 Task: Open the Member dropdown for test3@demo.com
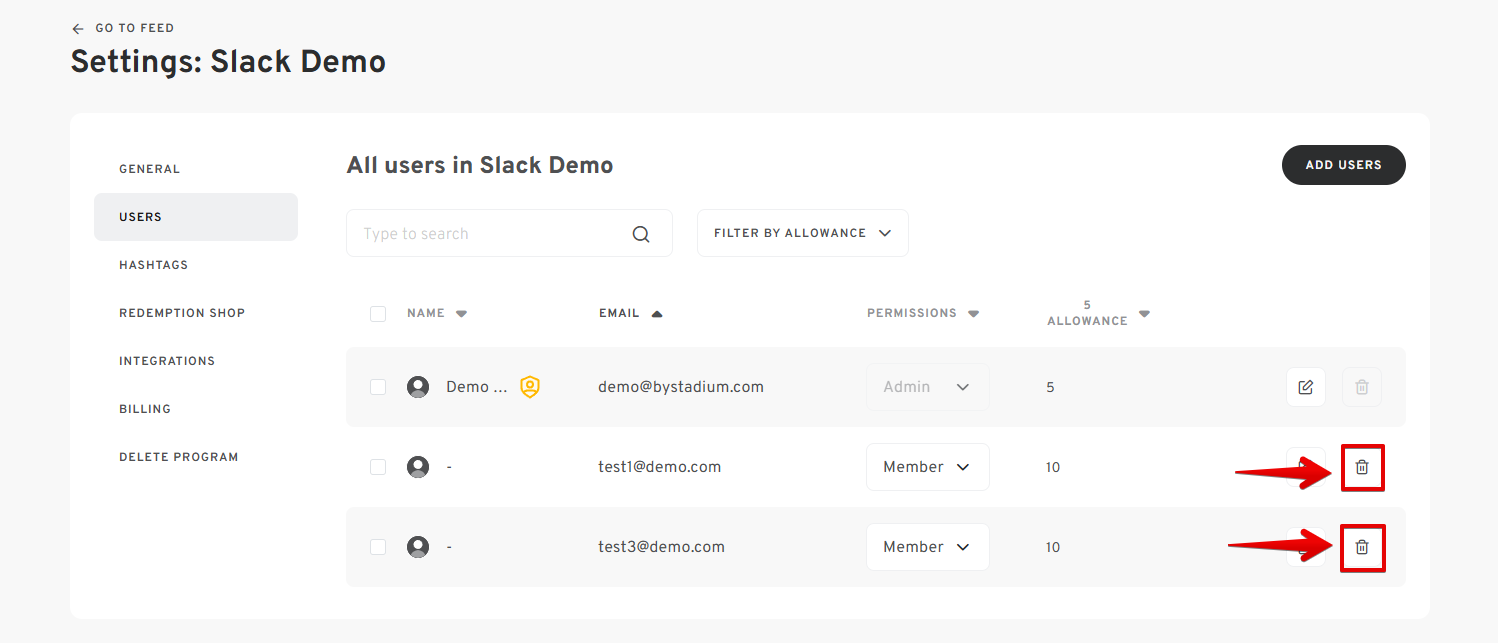(x=927, y=547)
